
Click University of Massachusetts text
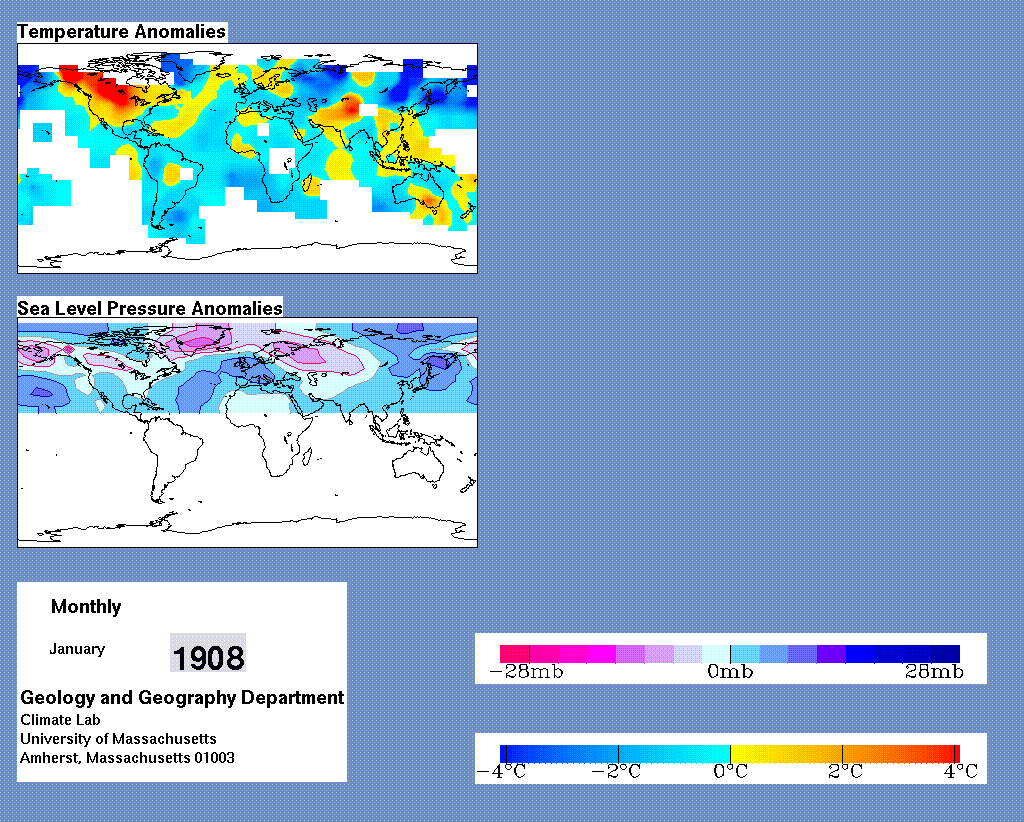coord(118,739)
